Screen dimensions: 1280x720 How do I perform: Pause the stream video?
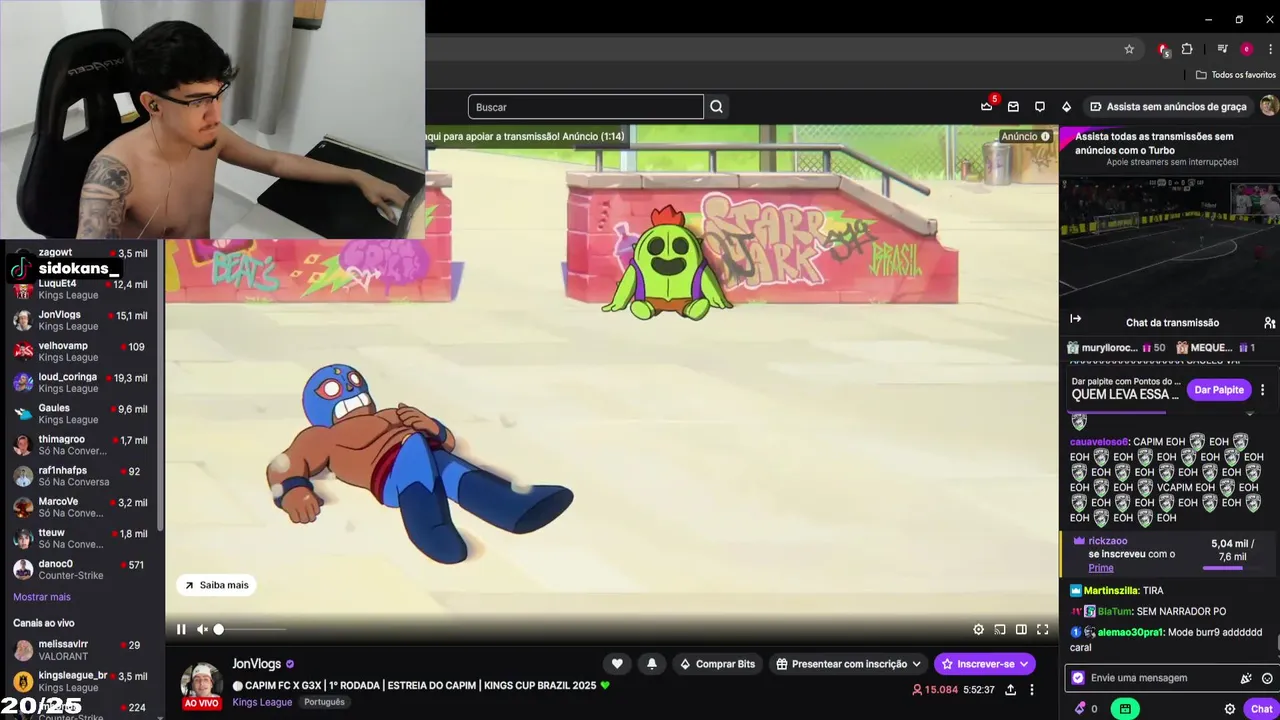[x=181, y=629]
